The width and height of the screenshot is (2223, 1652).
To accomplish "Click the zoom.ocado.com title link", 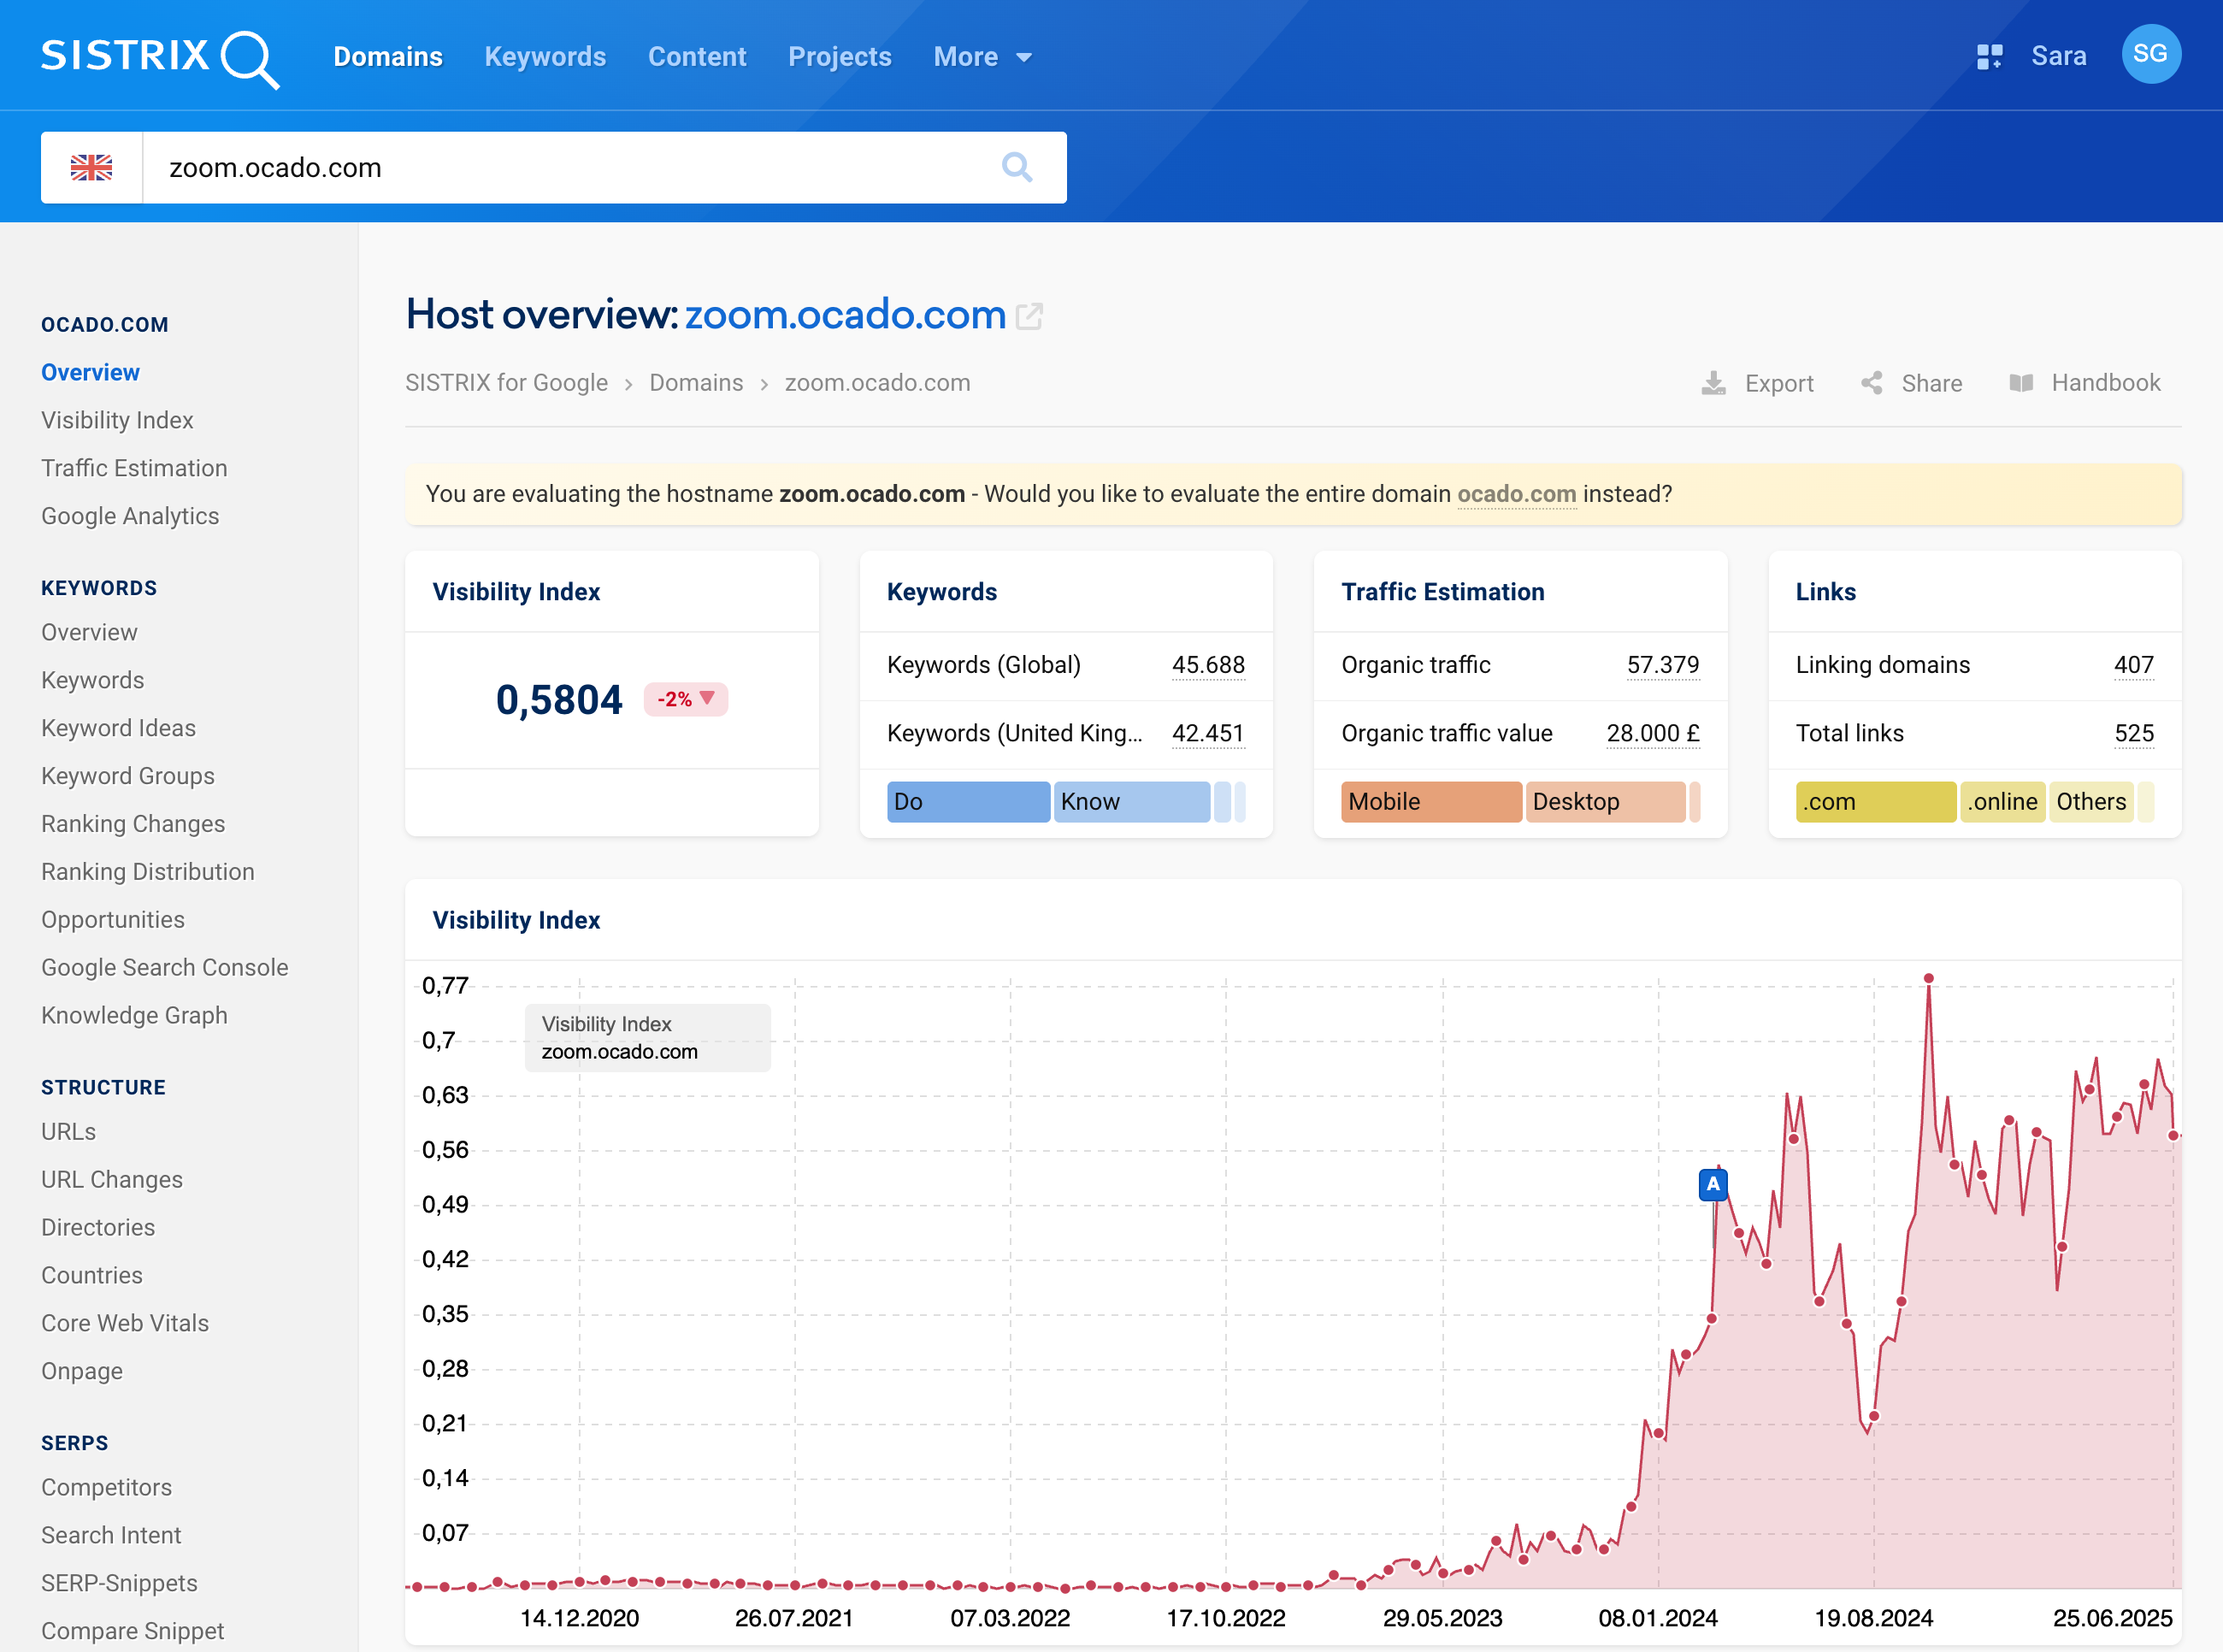I will 845,315.
